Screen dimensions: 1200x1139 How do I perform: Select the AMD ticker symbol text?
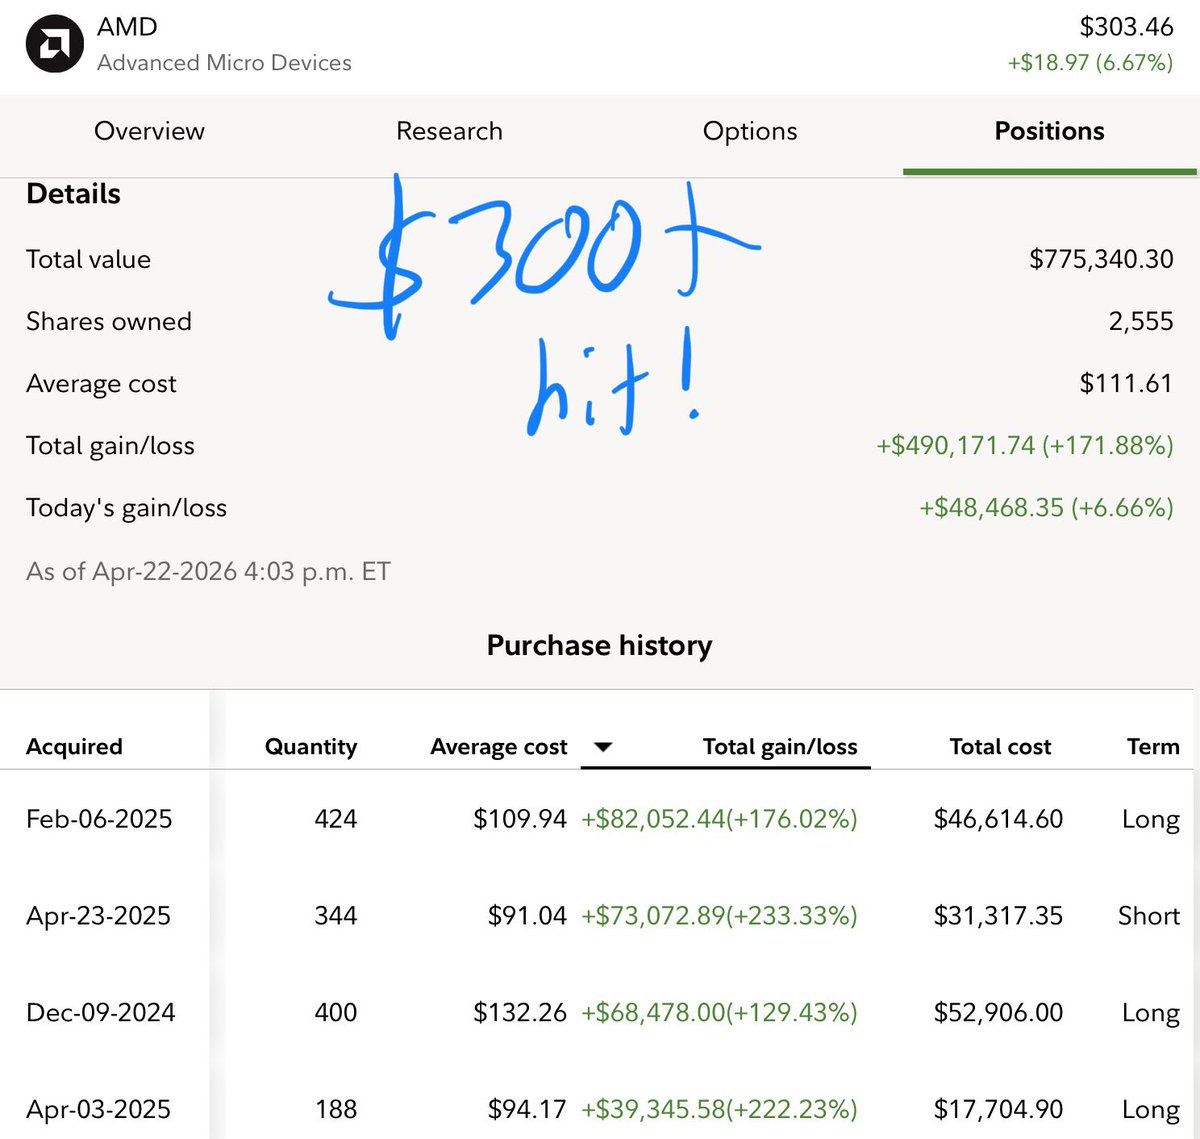(127, 27)
